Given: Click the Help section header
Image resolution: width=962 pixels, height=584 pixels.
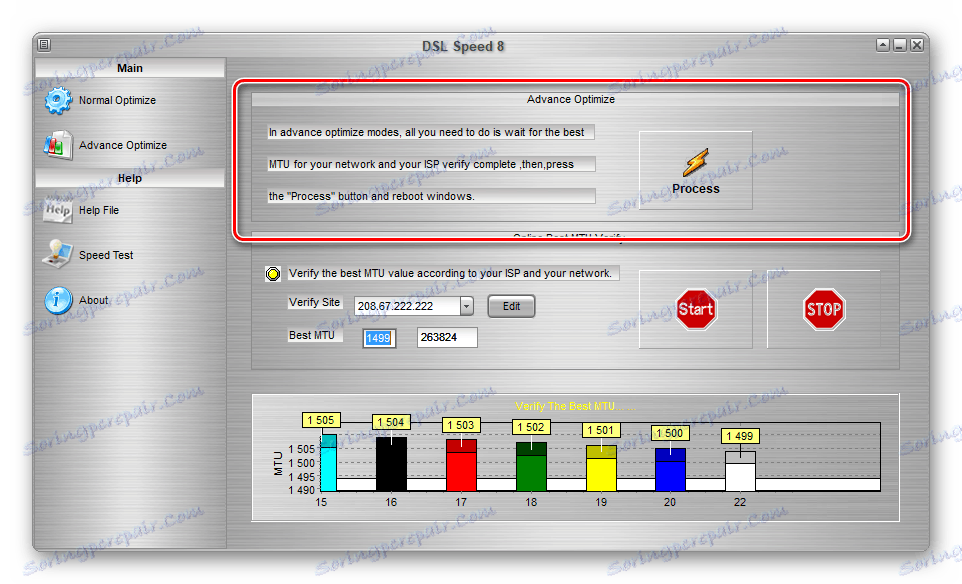Looking at the screenshot, I should 130,178.
